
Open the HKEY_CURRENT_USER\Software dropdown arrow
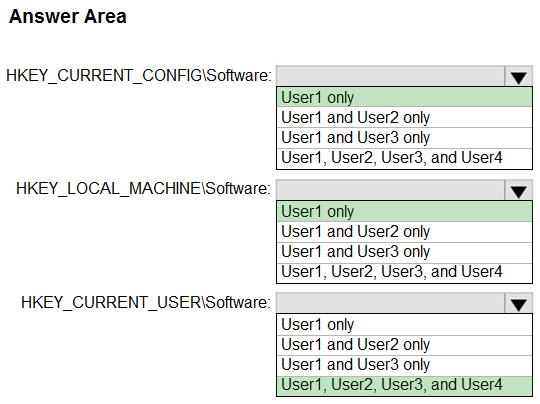518,303
